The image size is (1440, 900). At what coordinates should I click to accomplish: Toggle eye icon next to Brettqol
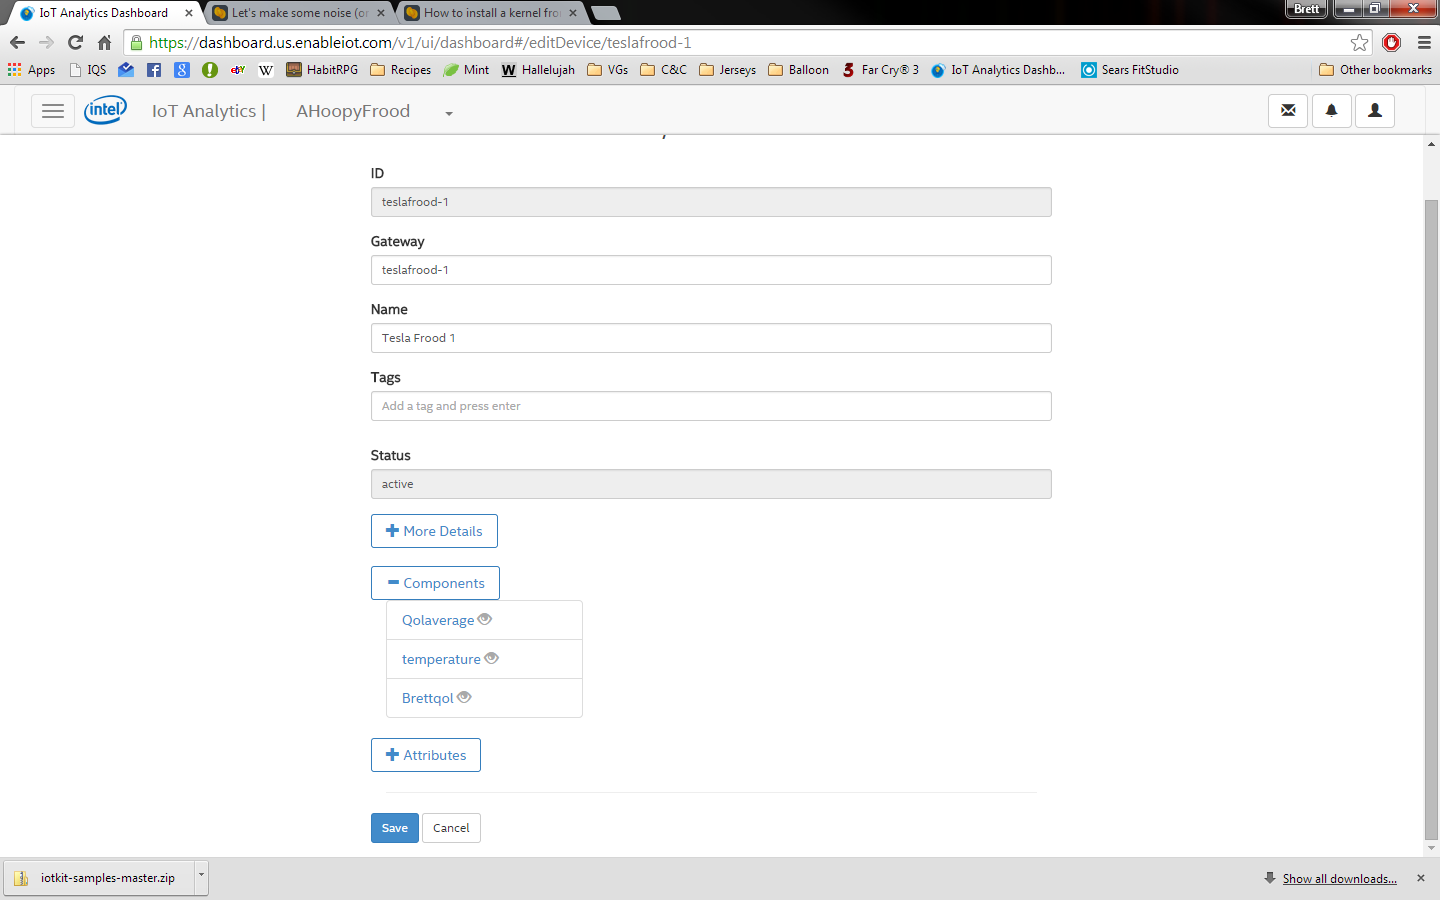[464, 697]
